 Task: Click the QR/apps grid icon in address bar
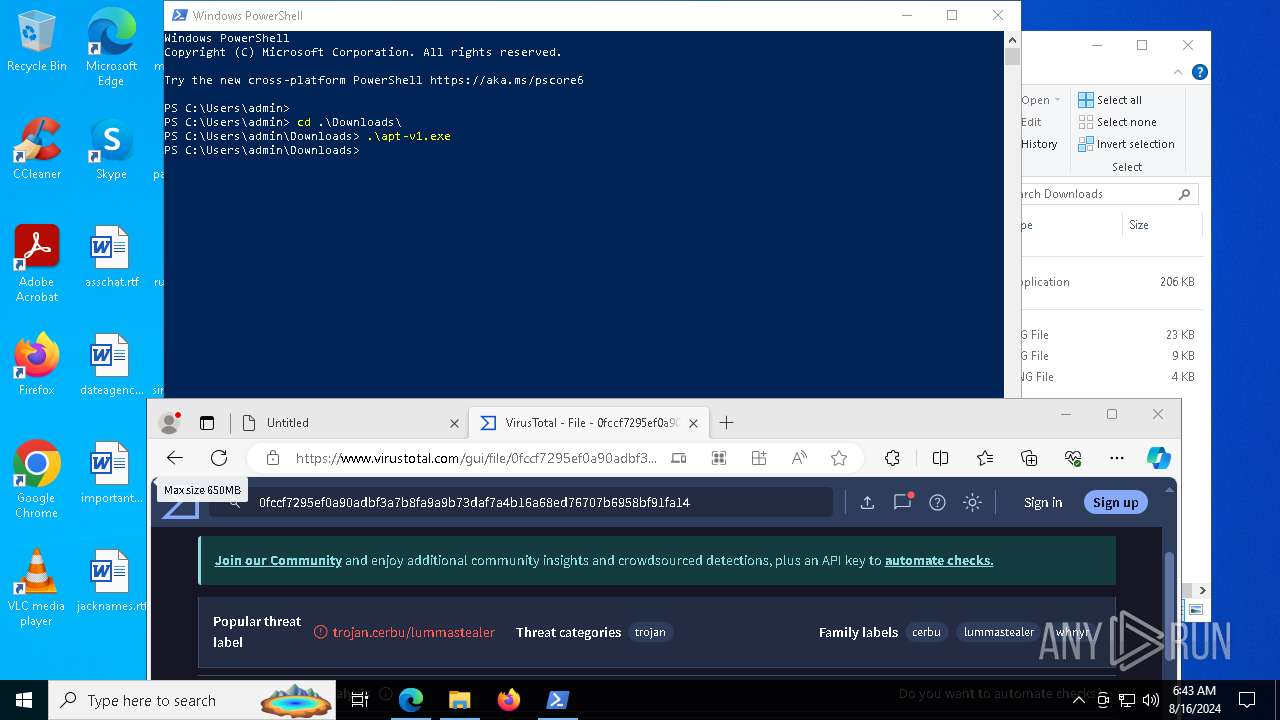pos(718,458)
